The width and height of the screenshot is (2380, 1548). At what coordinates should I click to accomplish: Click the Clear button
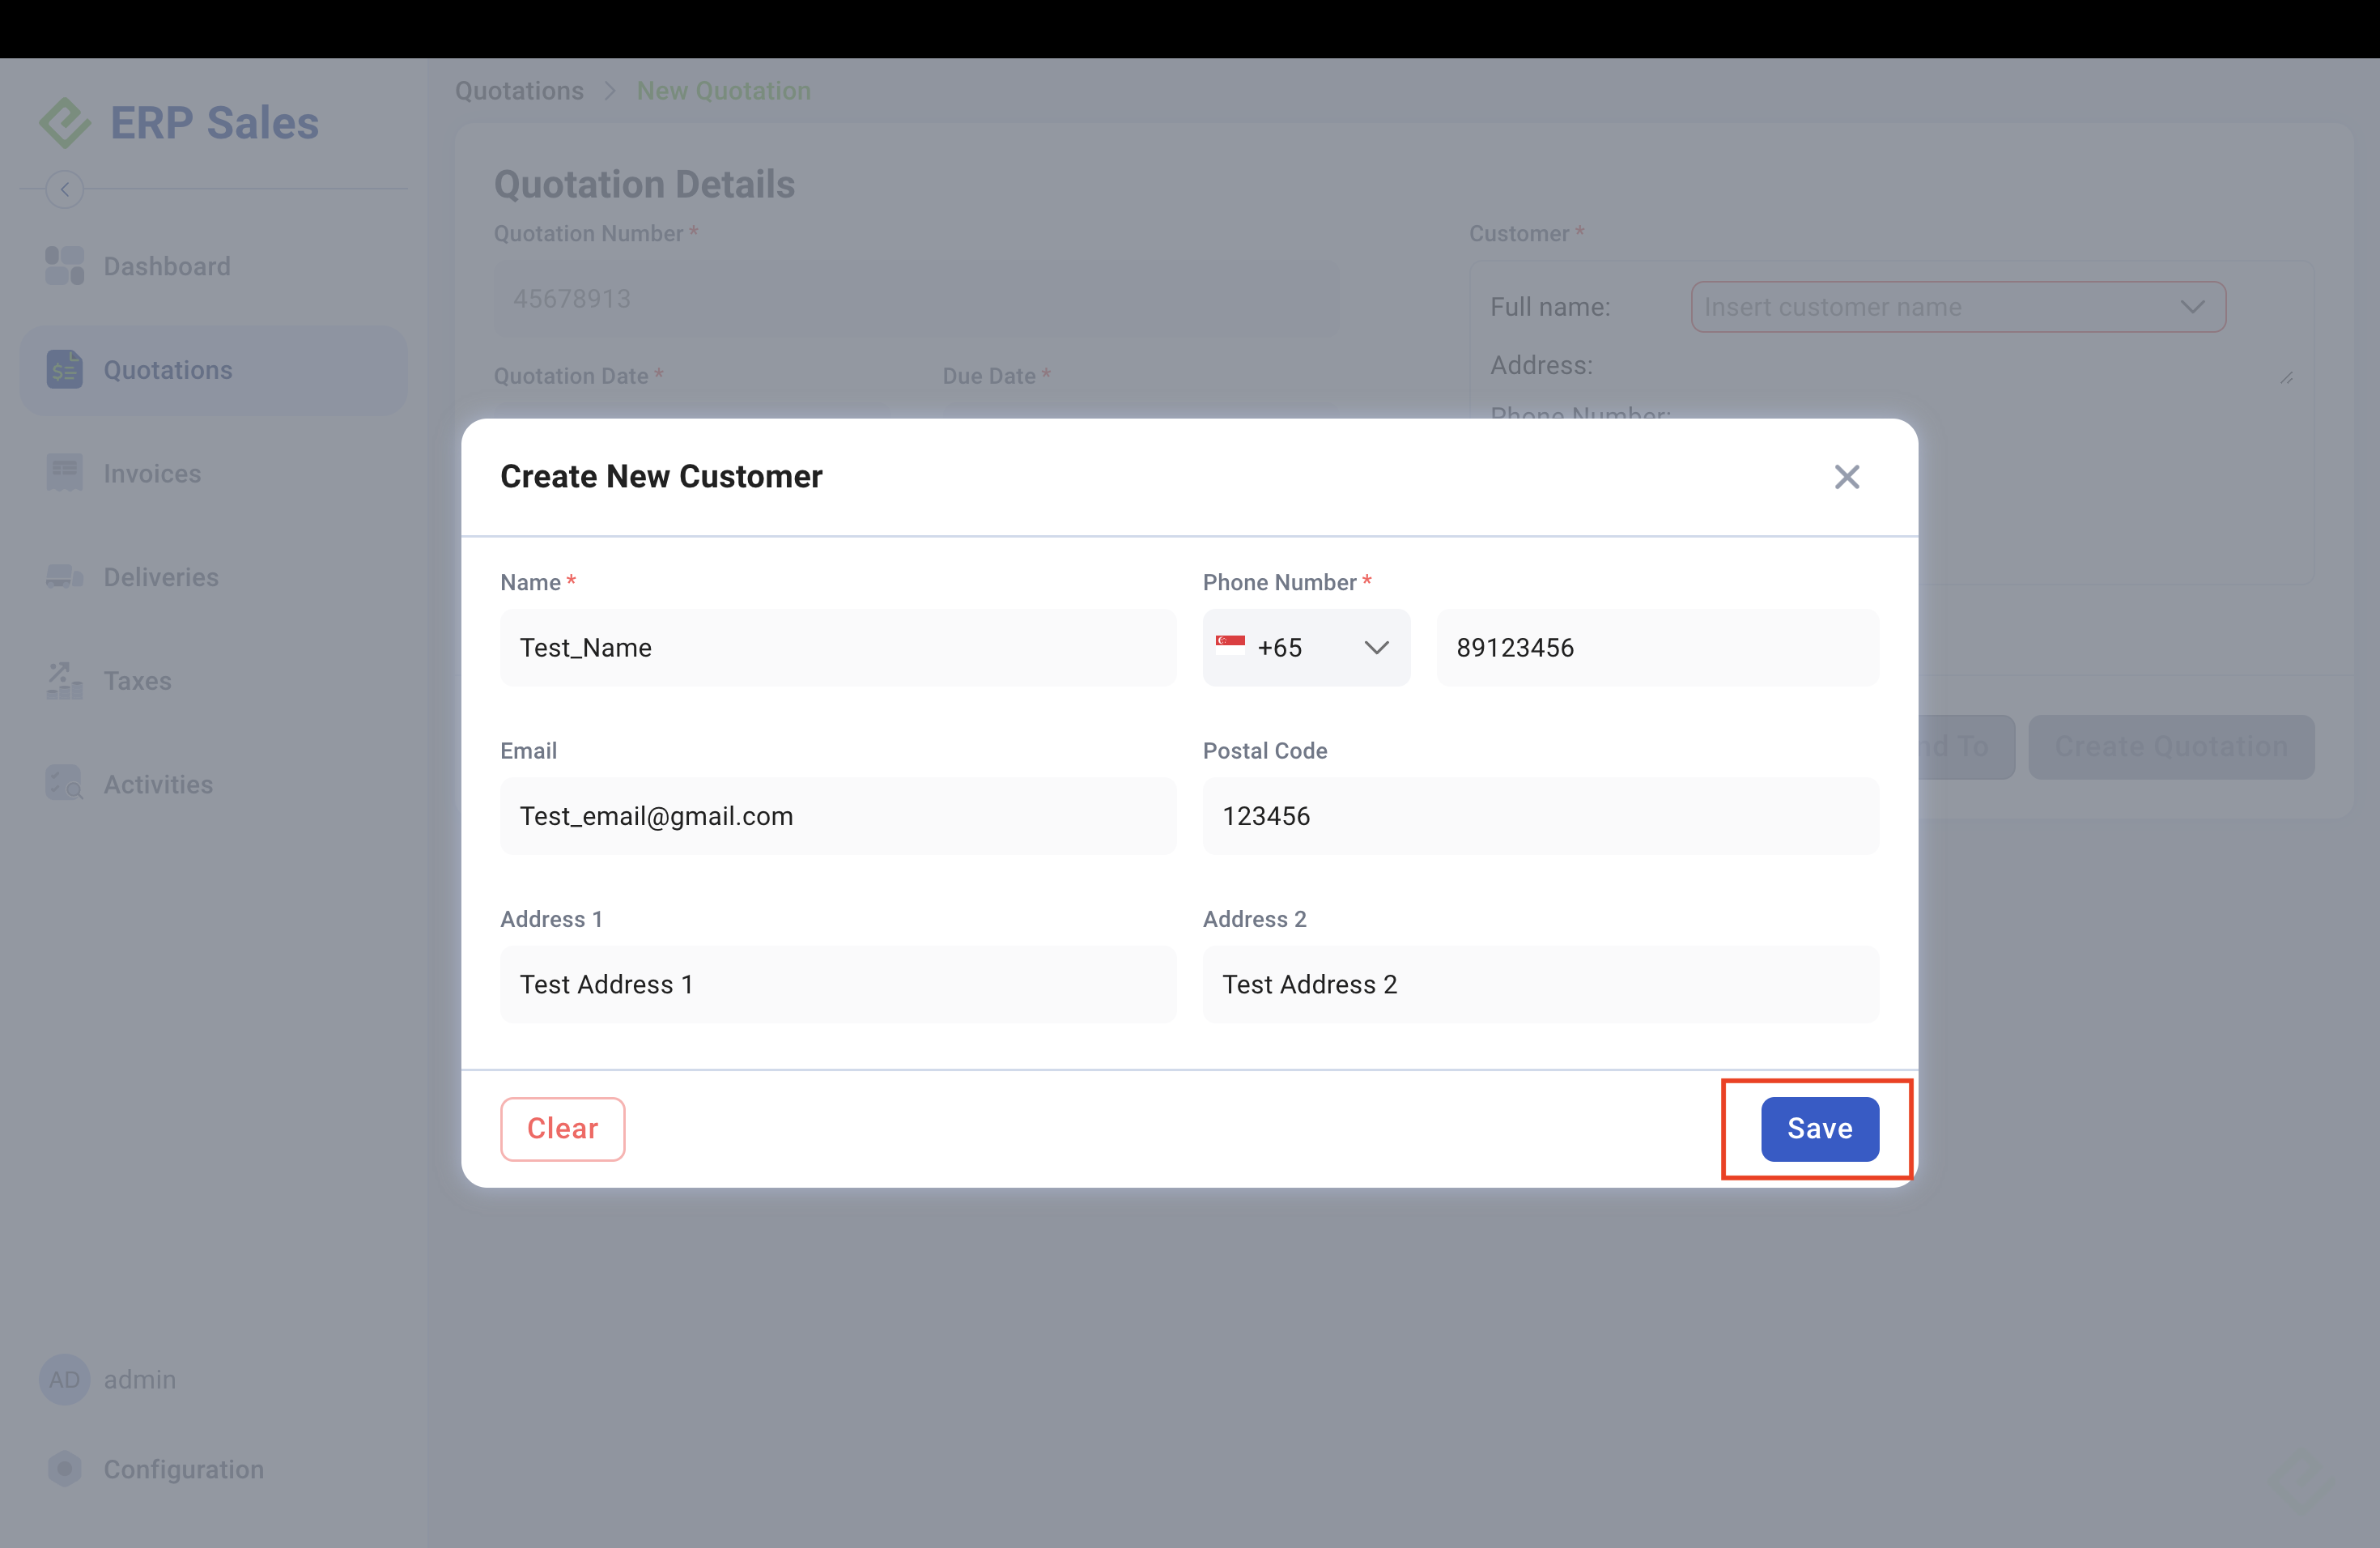tap(562, 1128)
